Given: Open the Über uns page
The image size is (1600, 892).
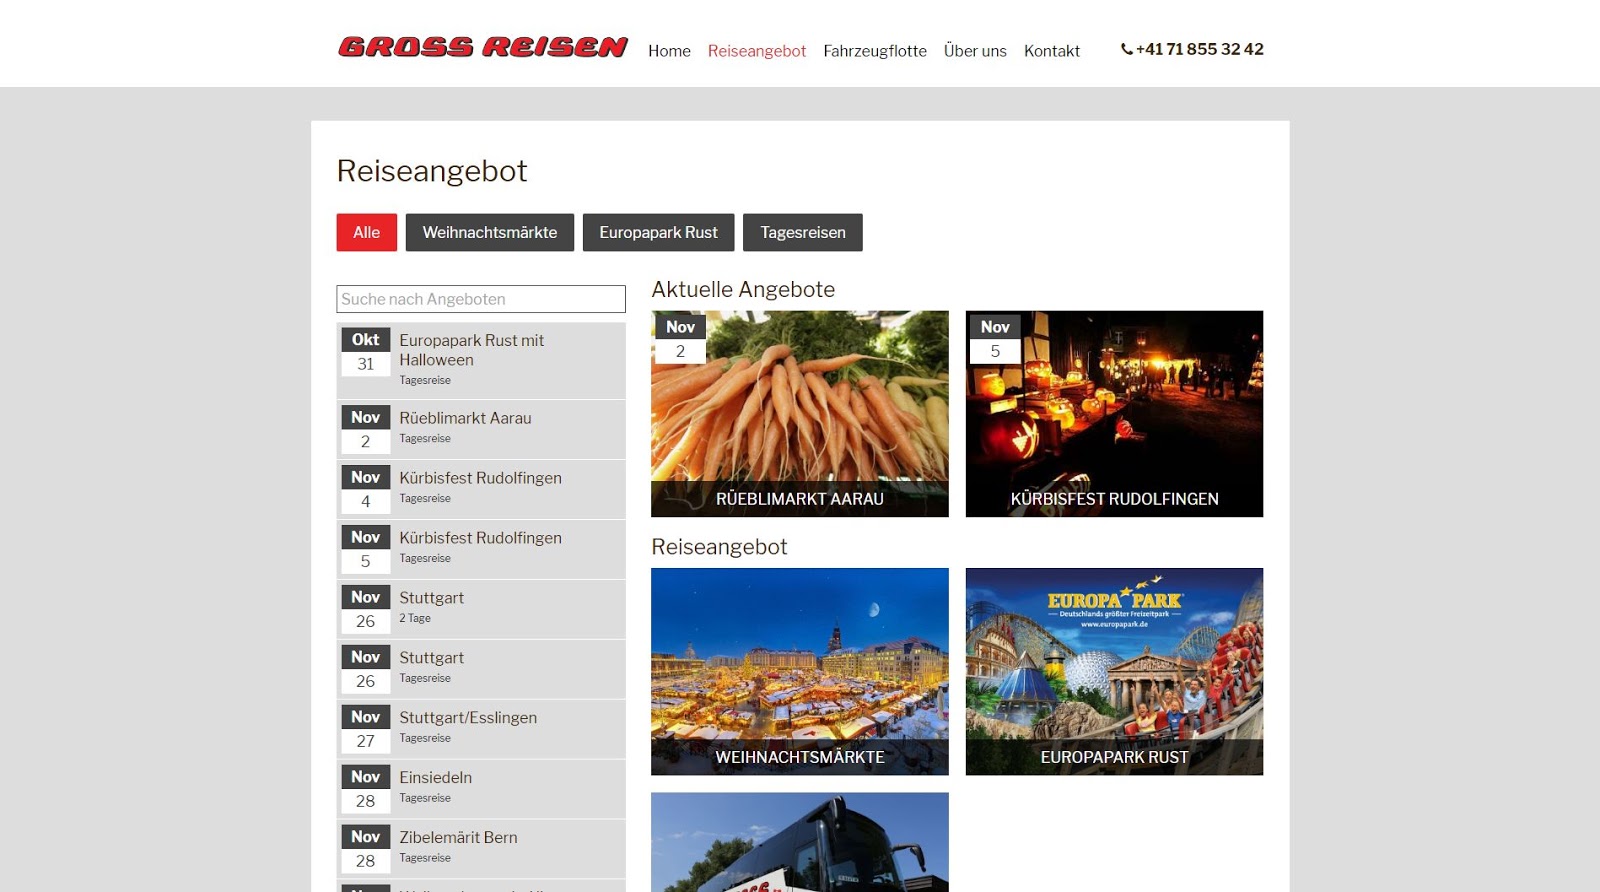Looking at the screenshot, I should pyautogui.click(x=975, y=51).
